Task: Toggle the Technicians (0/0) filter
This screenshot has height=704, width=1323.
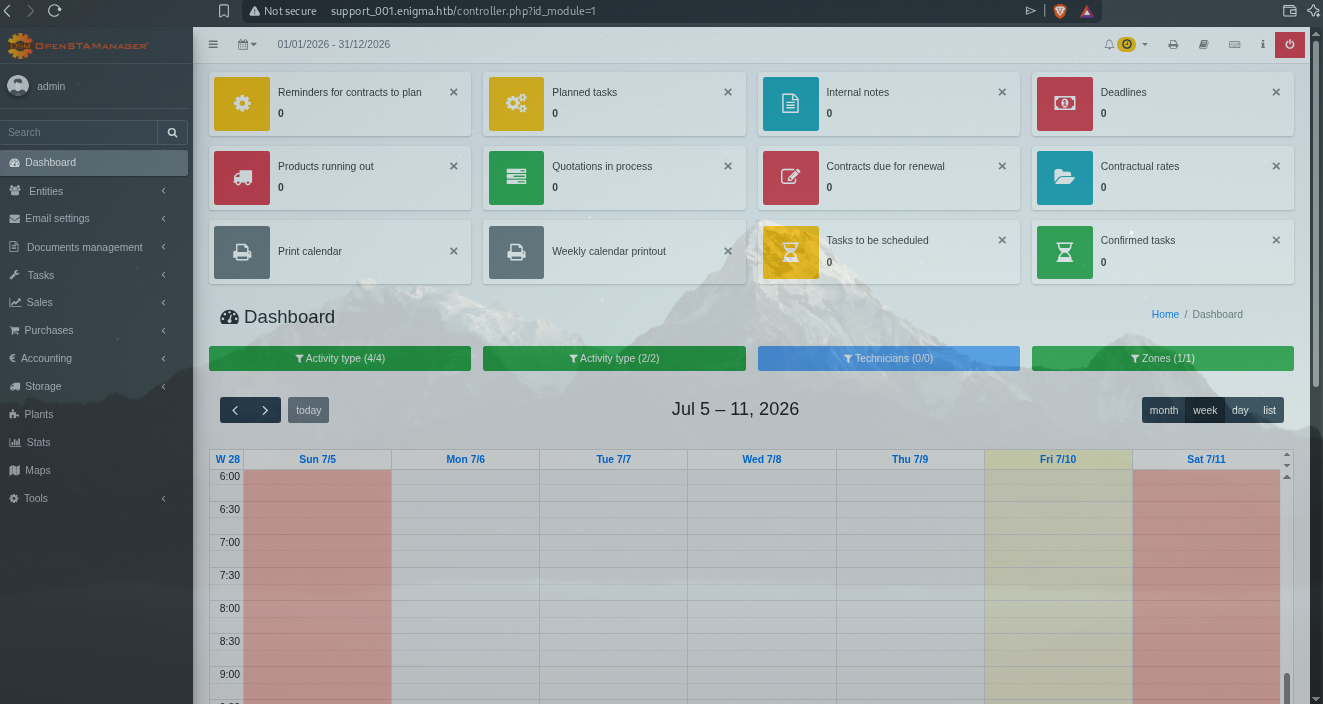Action: 888,358
